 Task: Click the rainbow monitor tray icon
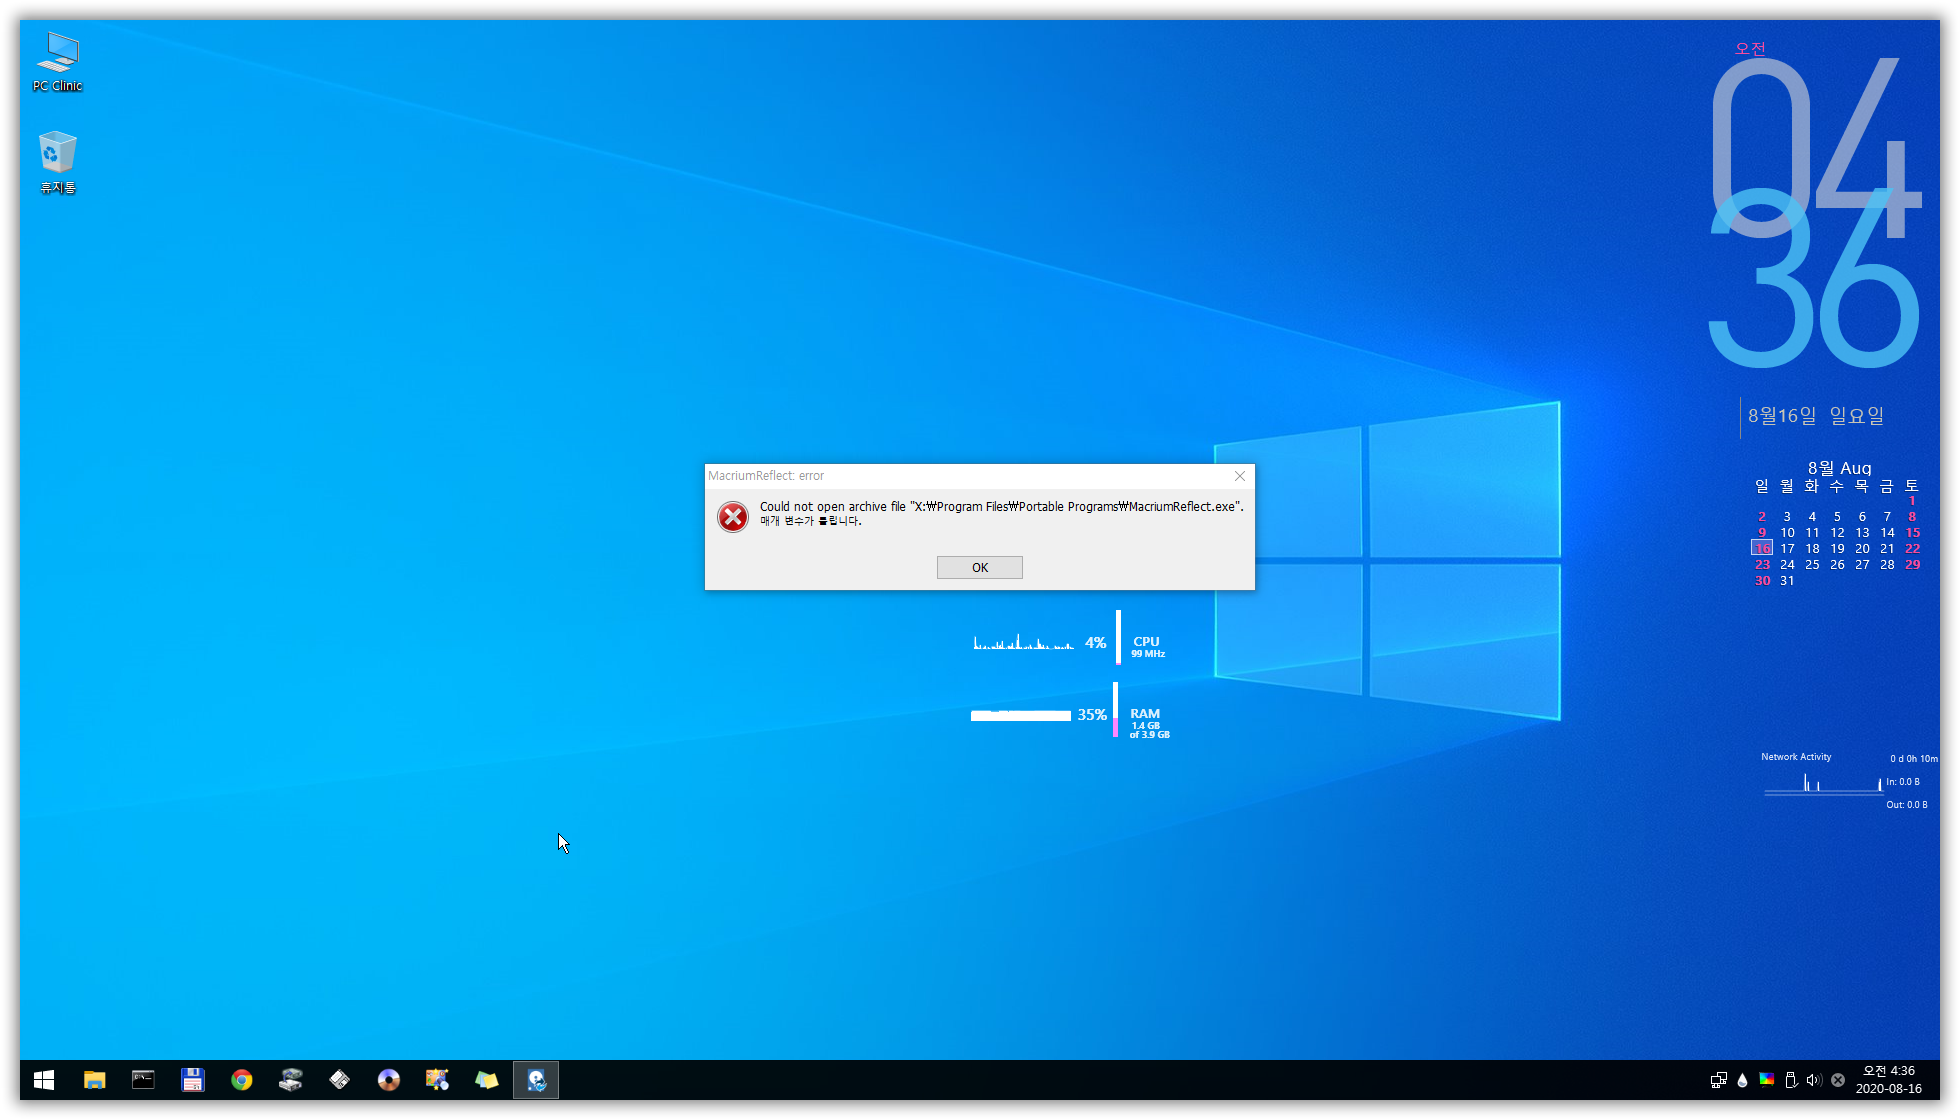pos(1766,1080)
